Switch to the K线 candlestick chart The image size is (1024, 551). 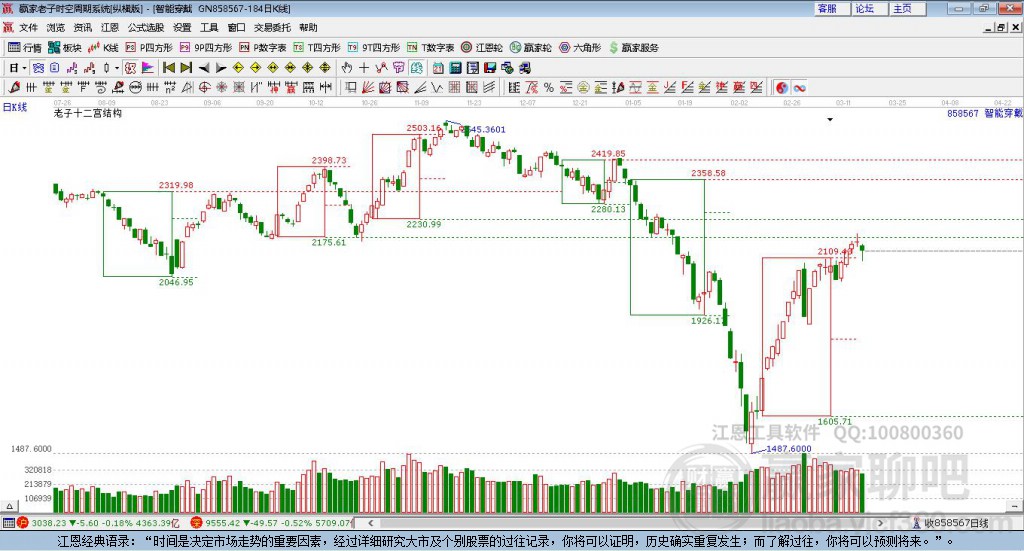(103, 48)
